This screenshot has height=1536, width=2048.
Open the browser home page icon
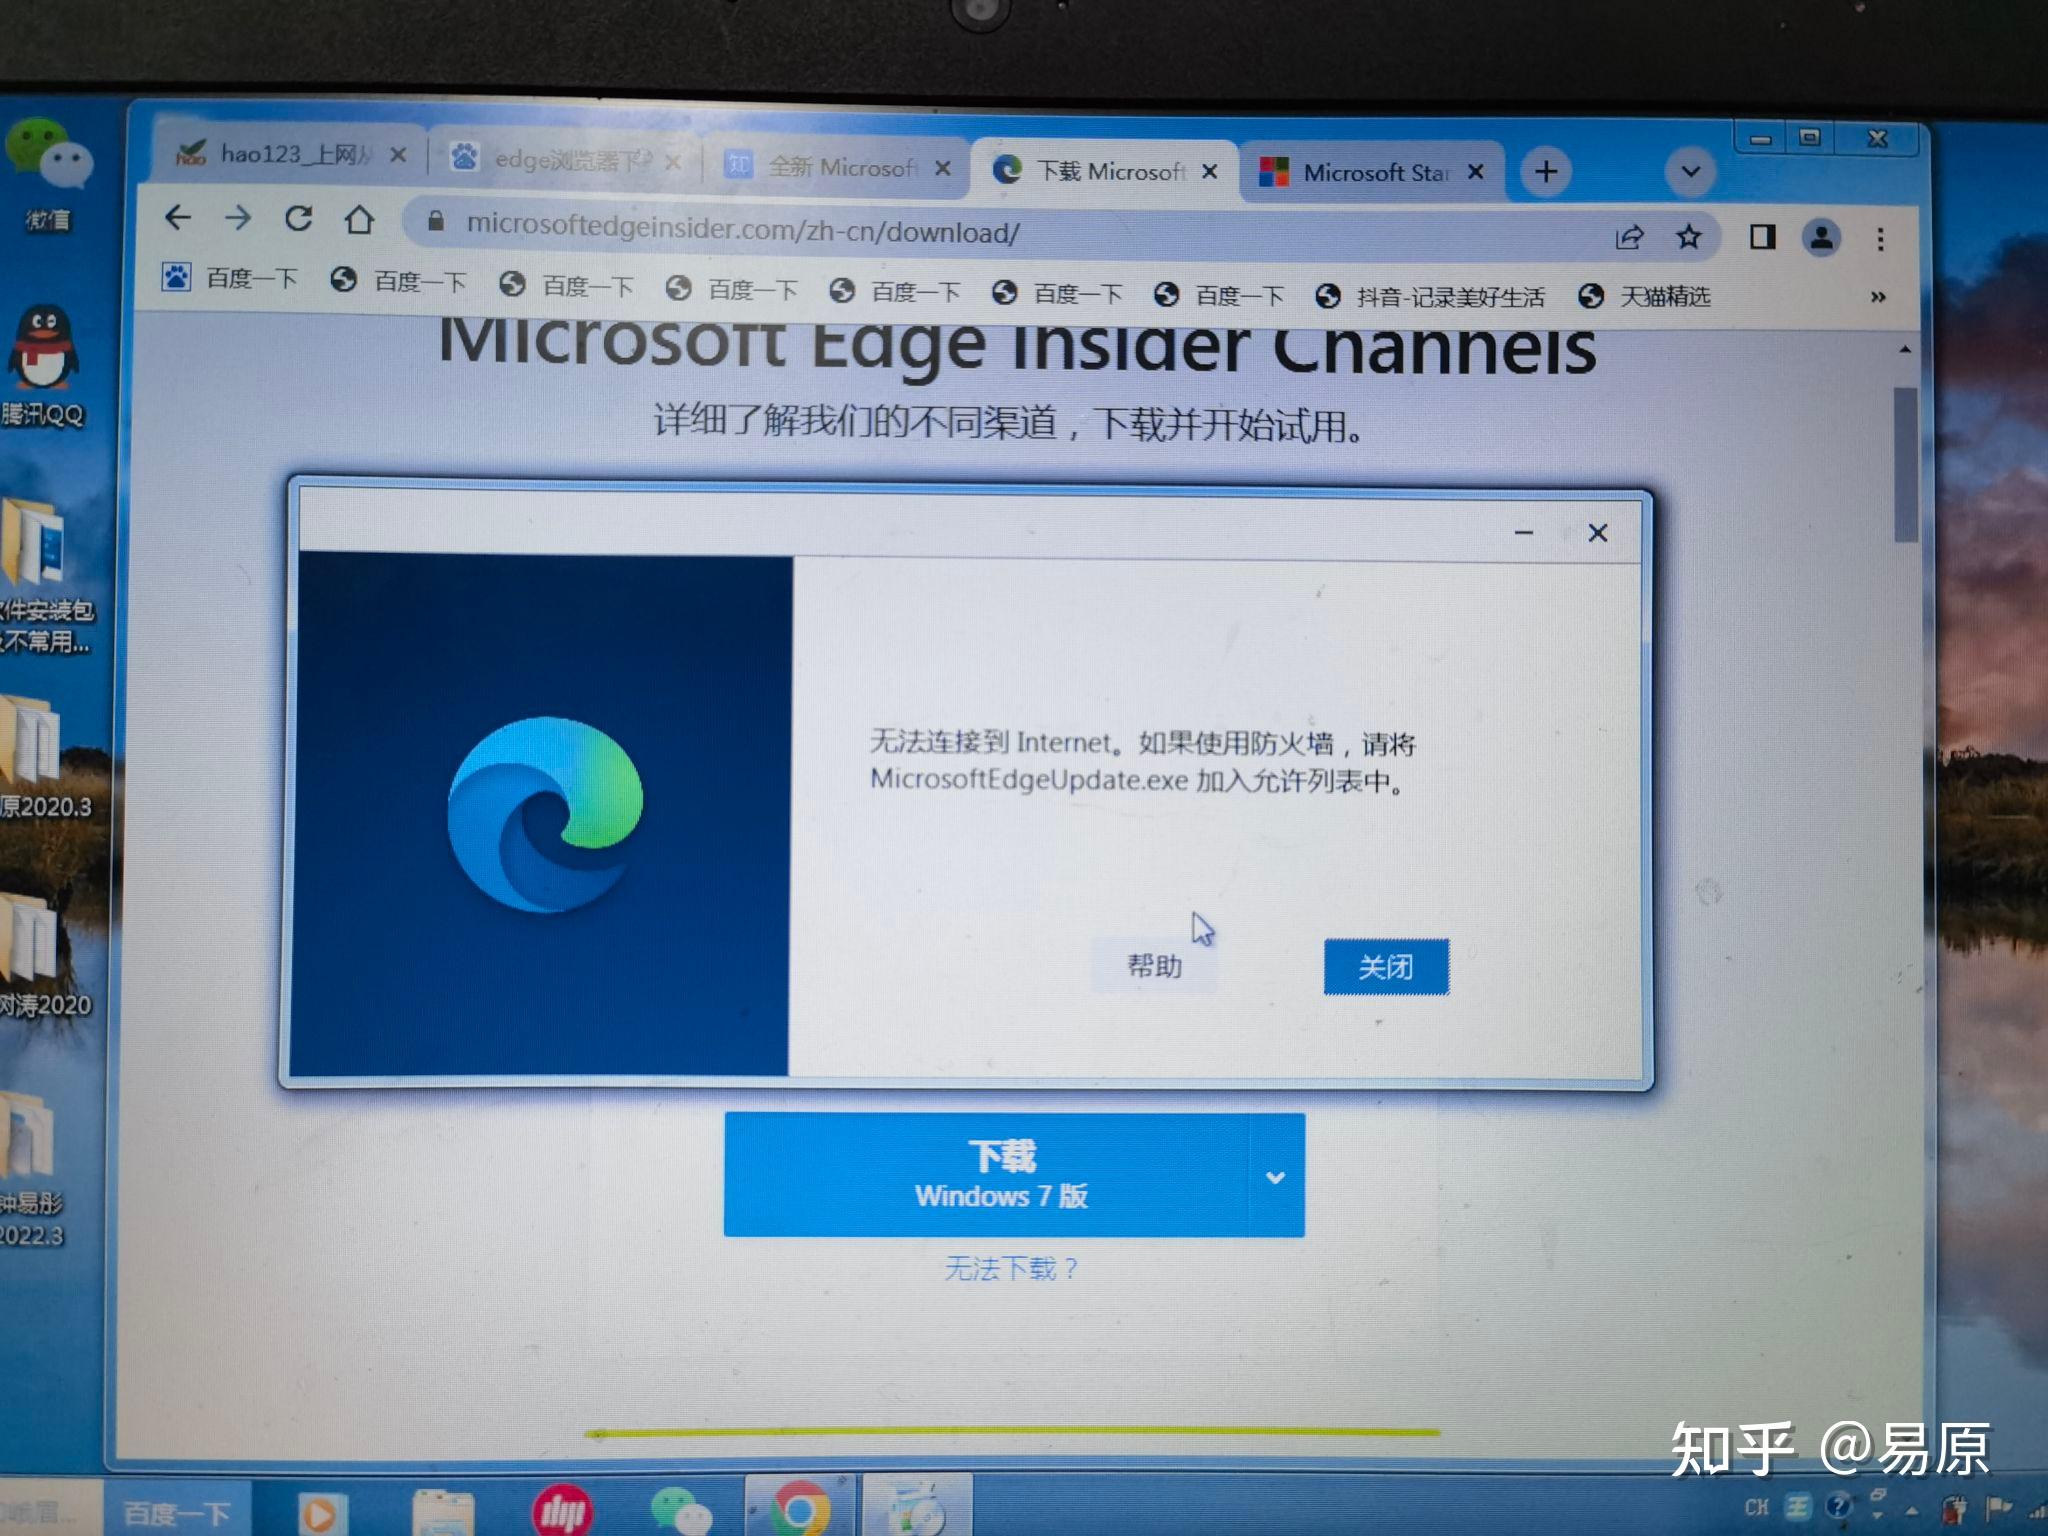tap(359, 218)
